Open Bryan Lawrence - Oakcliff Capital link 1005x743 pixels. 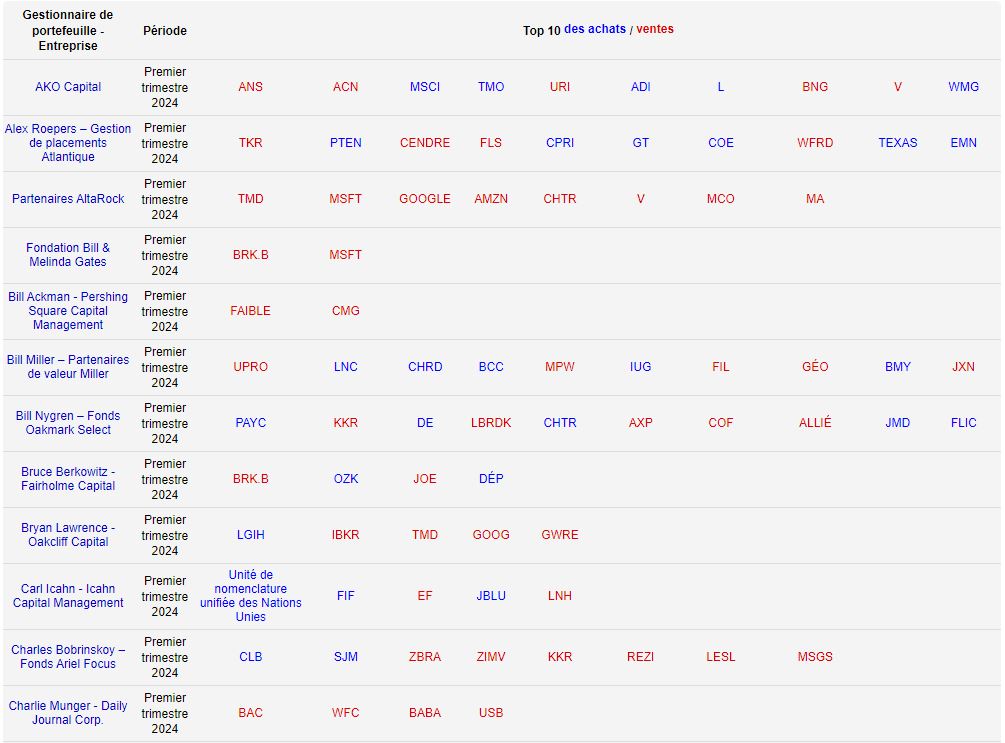click(x=68, y=535)
